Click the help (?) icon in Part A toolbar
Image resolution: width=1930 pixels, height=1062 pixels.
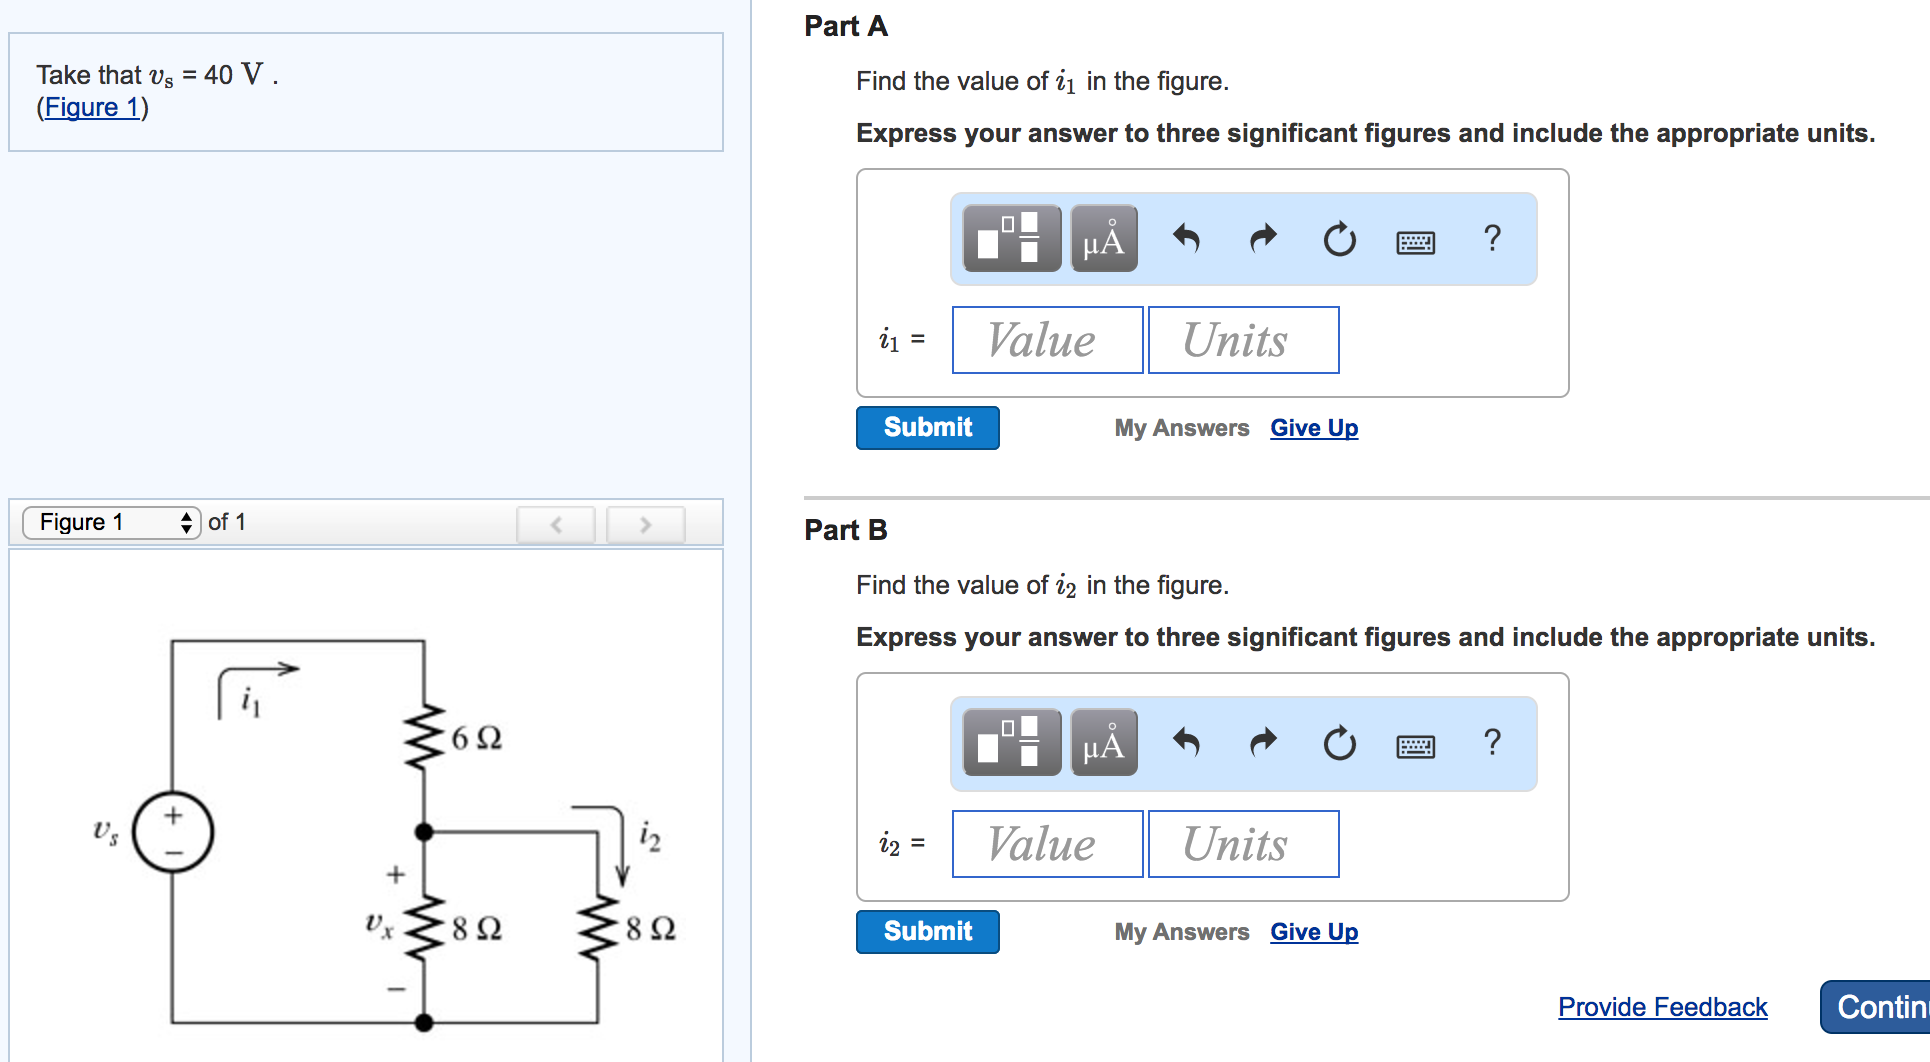1492,239
